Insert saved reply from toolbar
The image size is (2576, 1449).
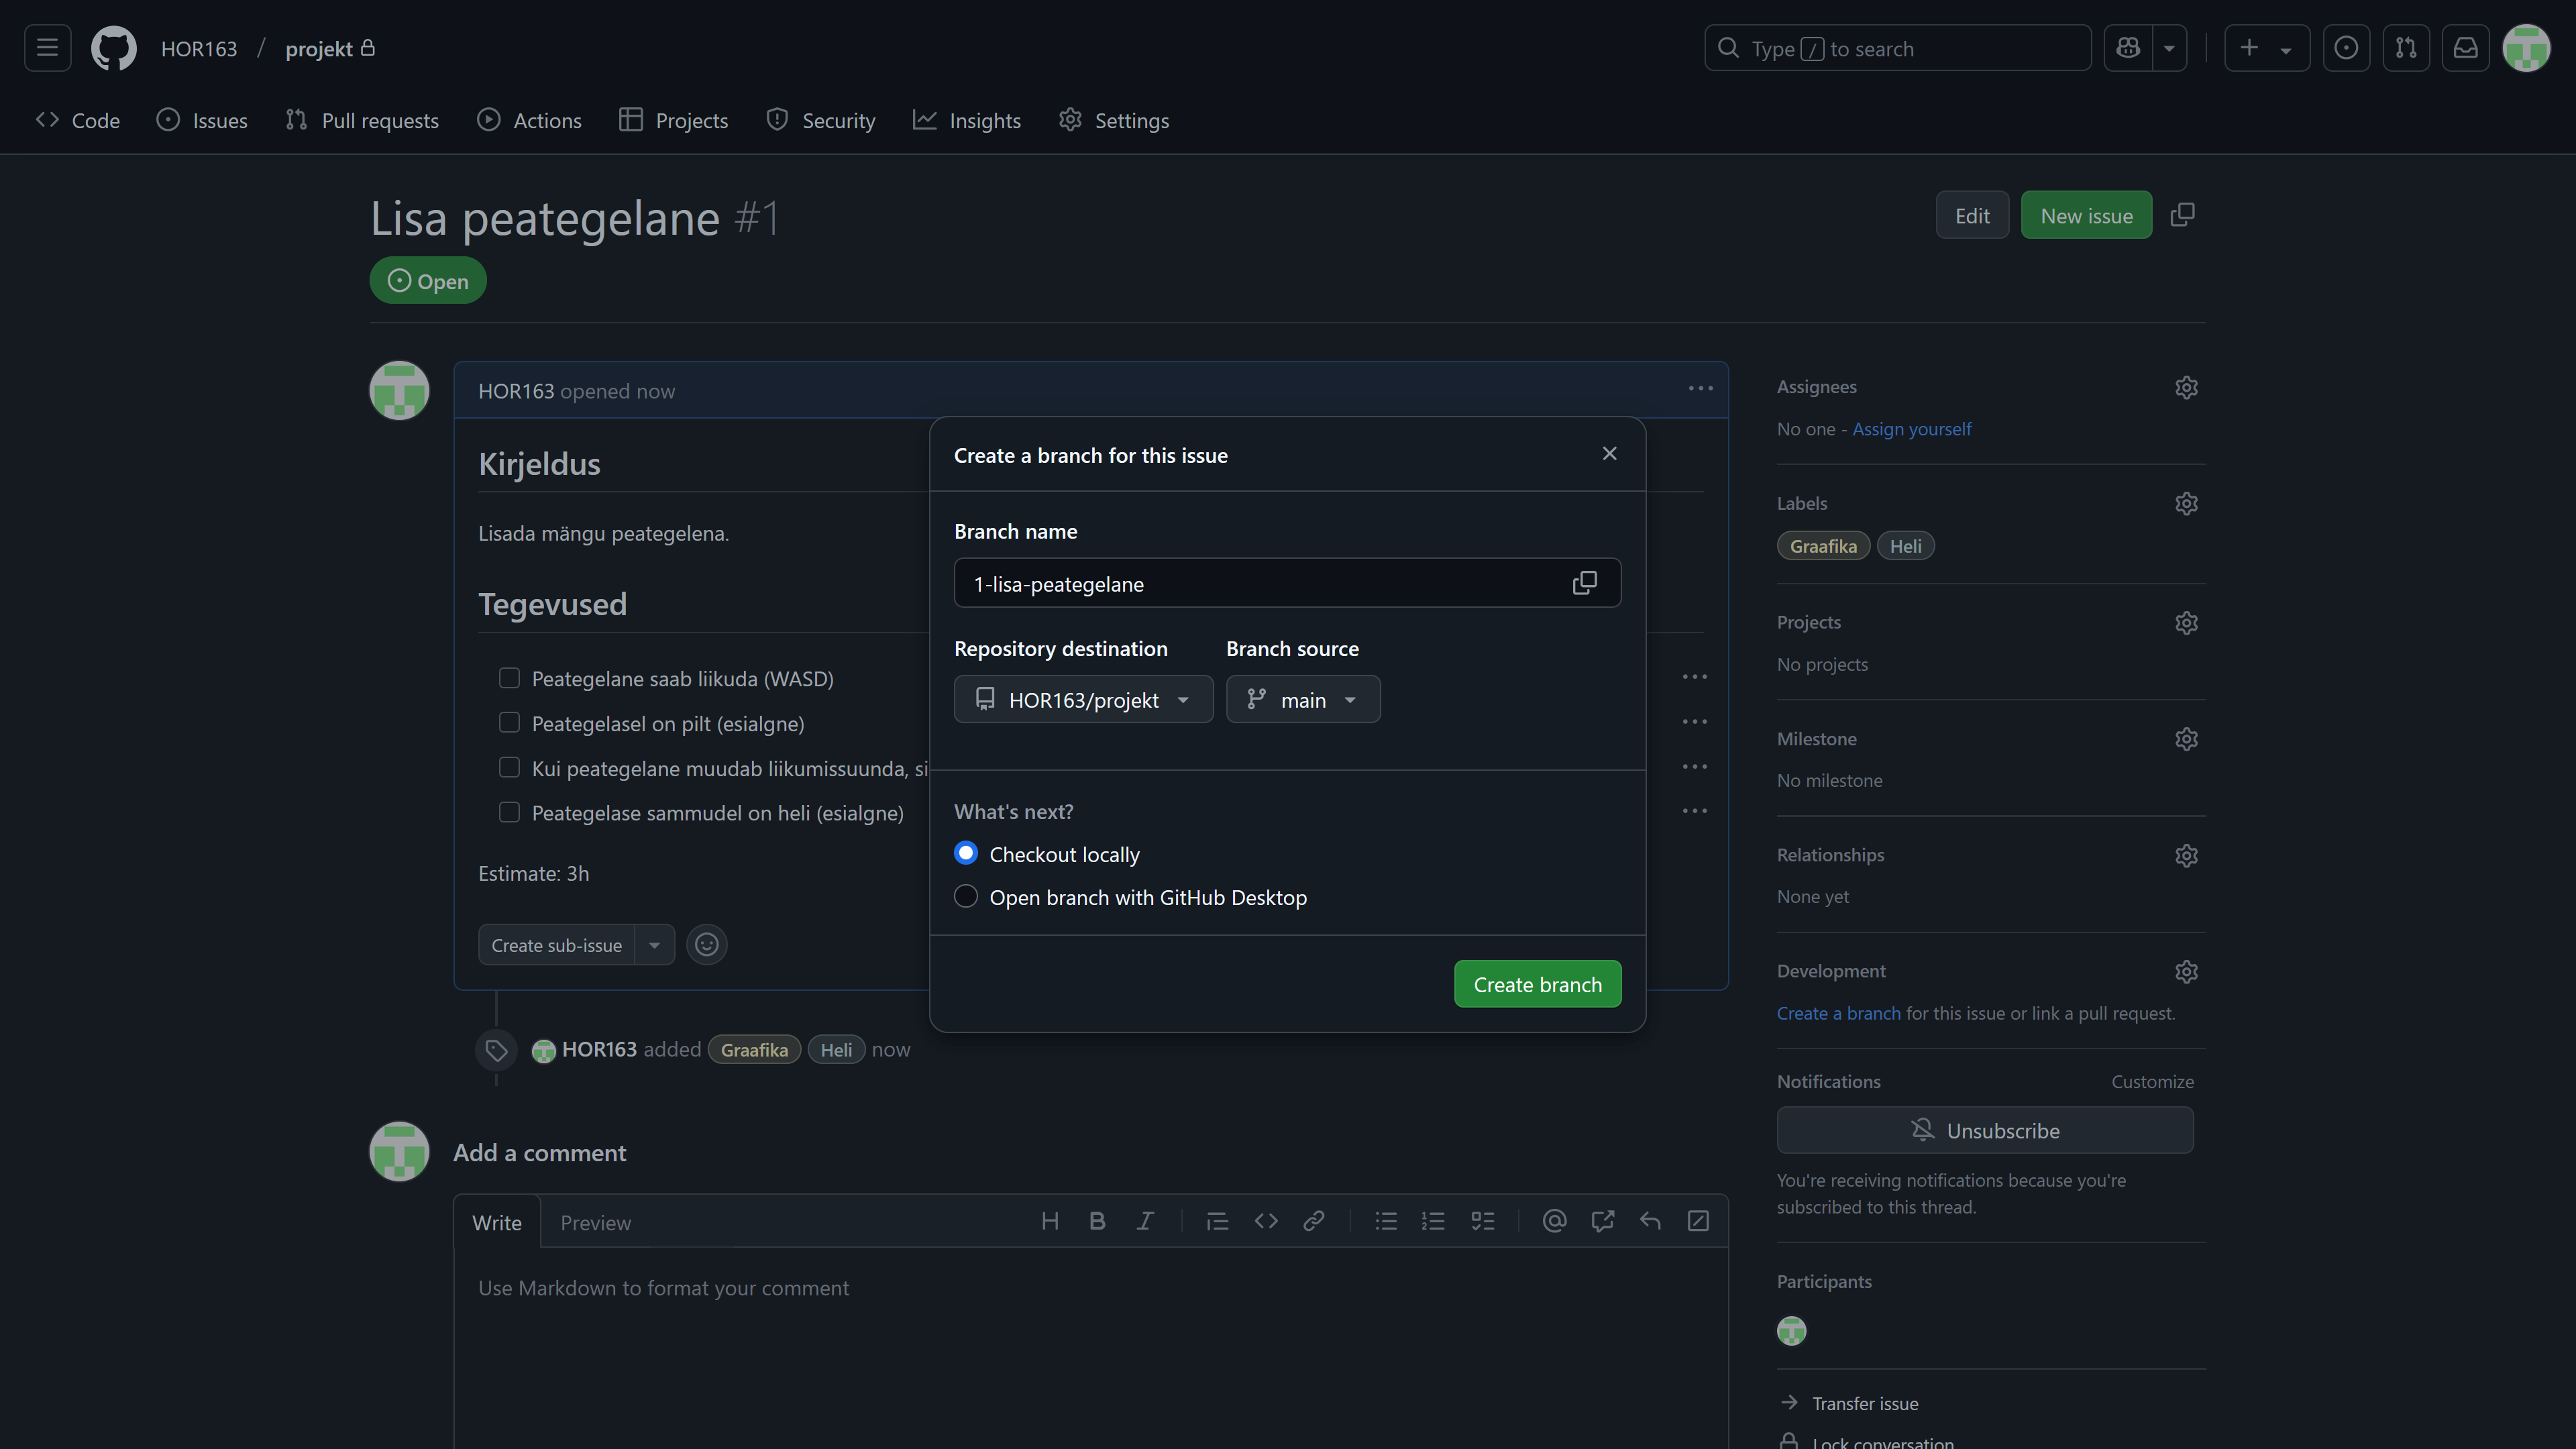[1650, 1221]
